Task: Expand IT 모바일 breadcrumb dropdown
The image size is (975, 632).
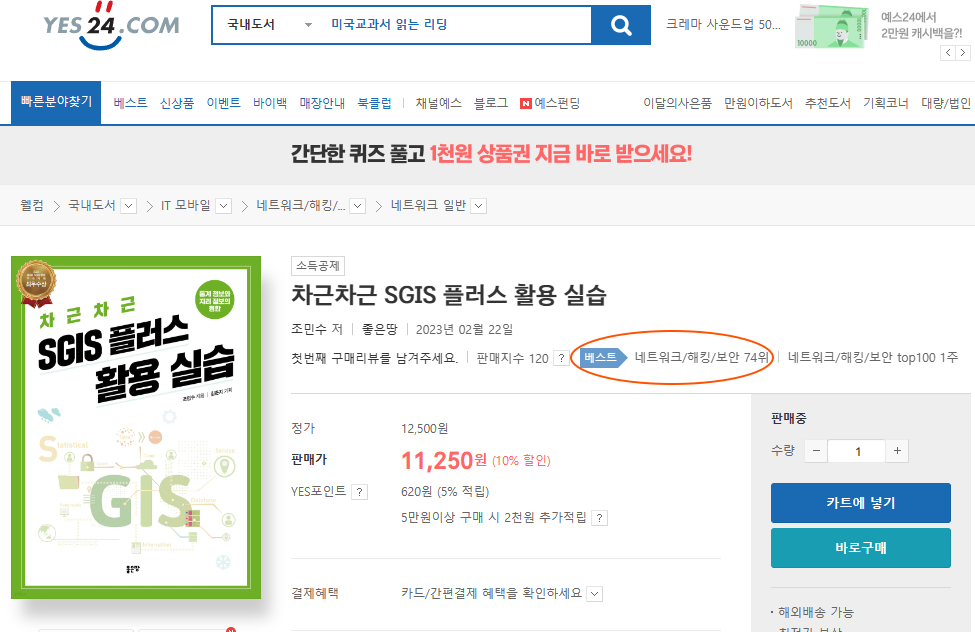Action: click(x=224, y=206)
